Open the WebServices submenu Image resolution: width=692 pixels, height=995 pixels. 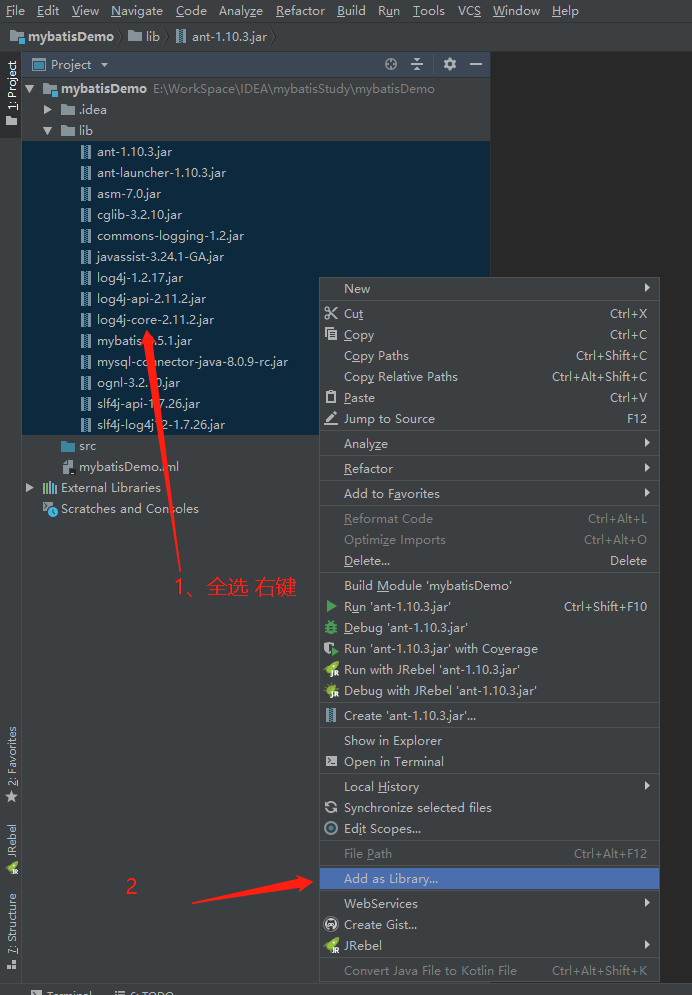pos(489,903)
